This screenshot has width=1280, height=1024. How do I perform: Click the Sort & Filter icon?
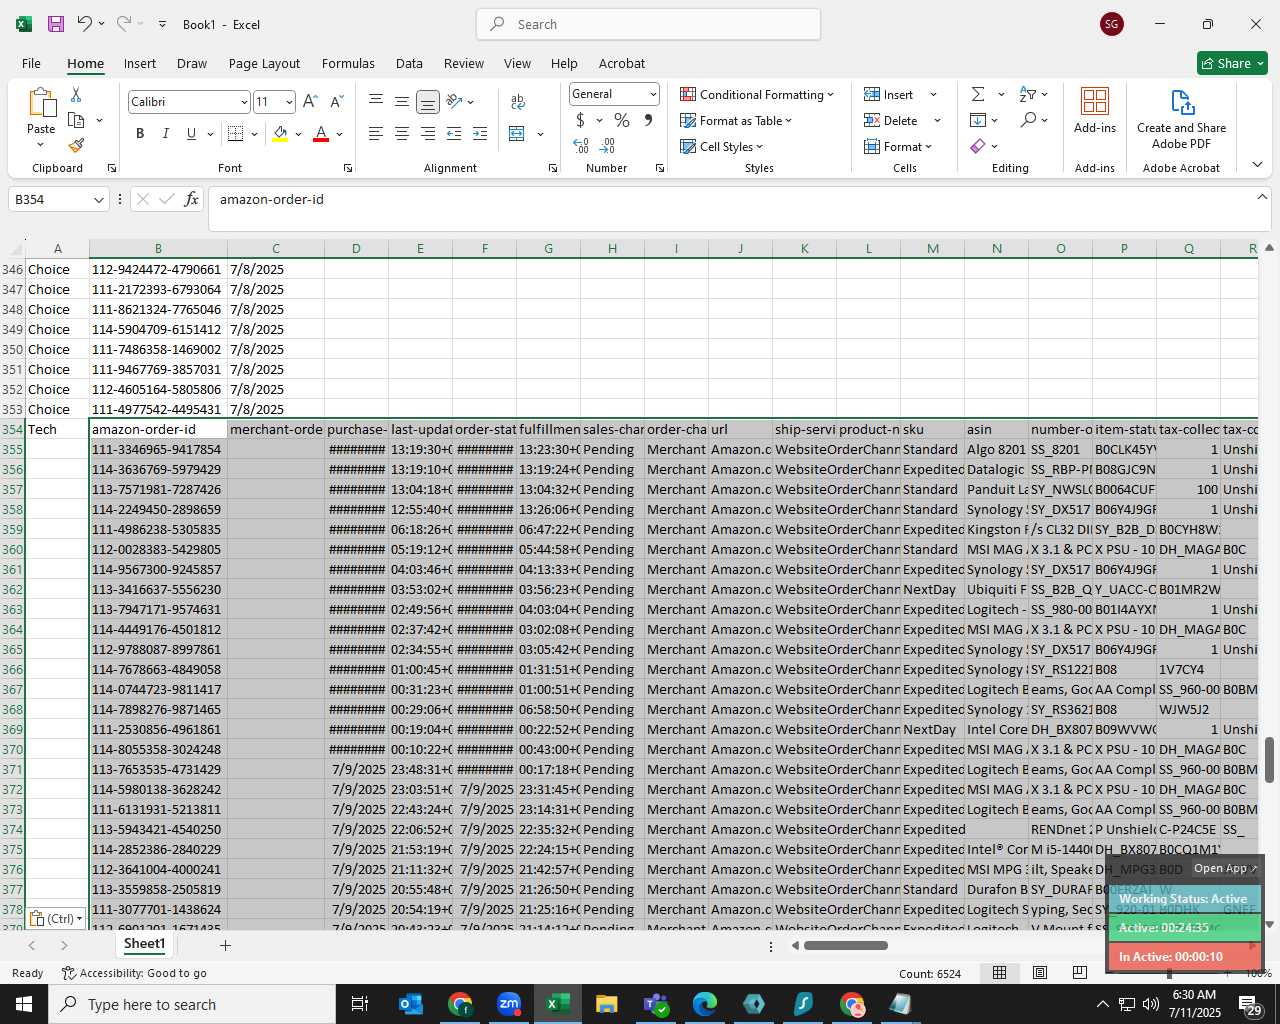pos(1028,94)
